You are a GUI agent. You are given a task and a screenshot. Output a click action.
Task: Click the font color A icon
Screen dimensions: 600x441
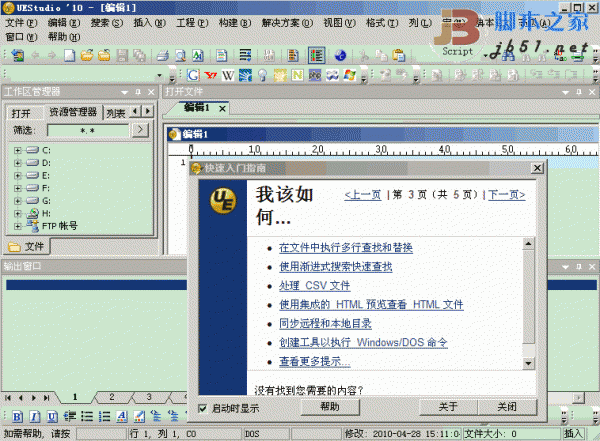click(122, 417)
